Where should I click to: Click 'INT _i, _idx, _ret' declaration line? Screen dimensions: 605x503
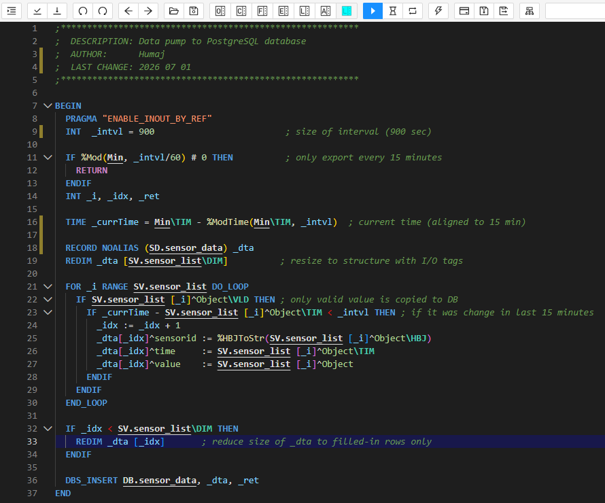pyautogui.click(x=112, y=196)
